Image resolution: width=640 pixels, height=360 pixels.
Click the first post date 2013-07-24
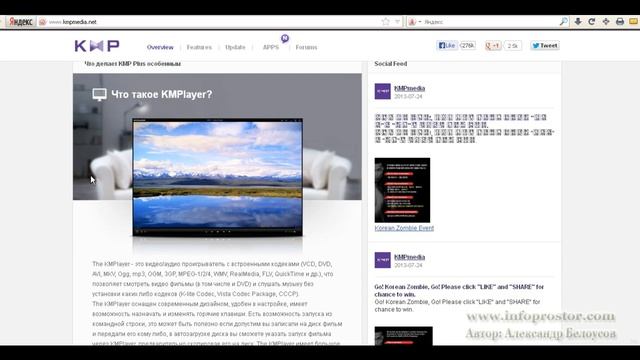408,97
